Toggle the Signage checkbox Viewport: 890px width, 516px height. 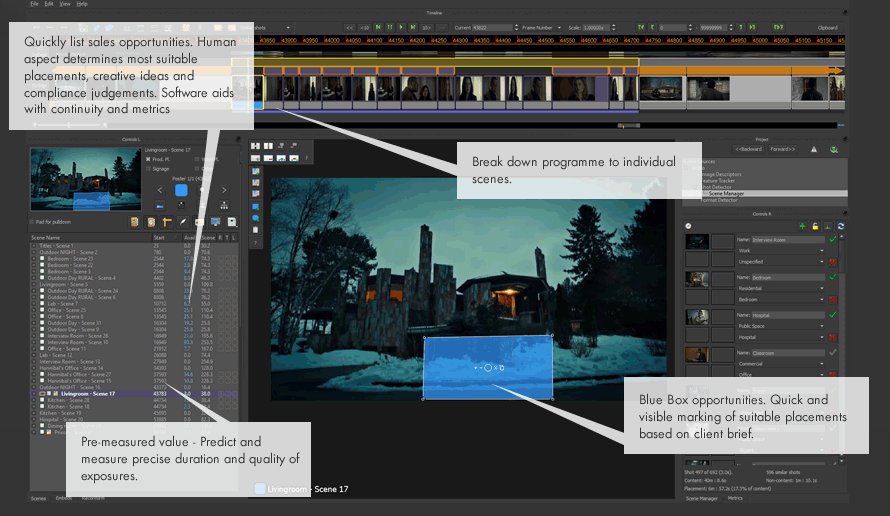click(x=148, y=169)
